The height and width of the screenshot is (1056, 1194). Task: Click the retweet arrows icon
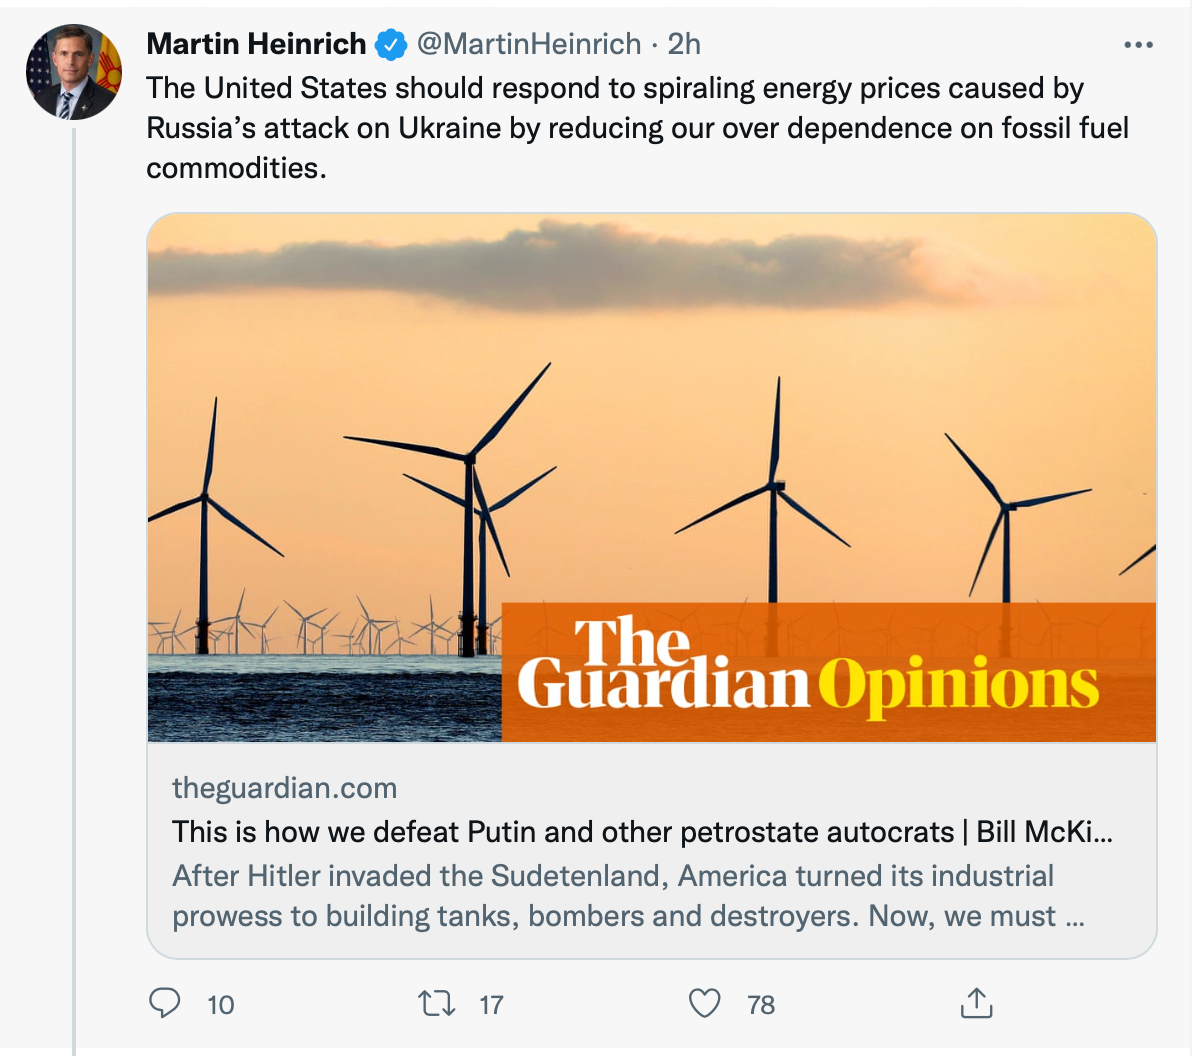click(436, 1003)
